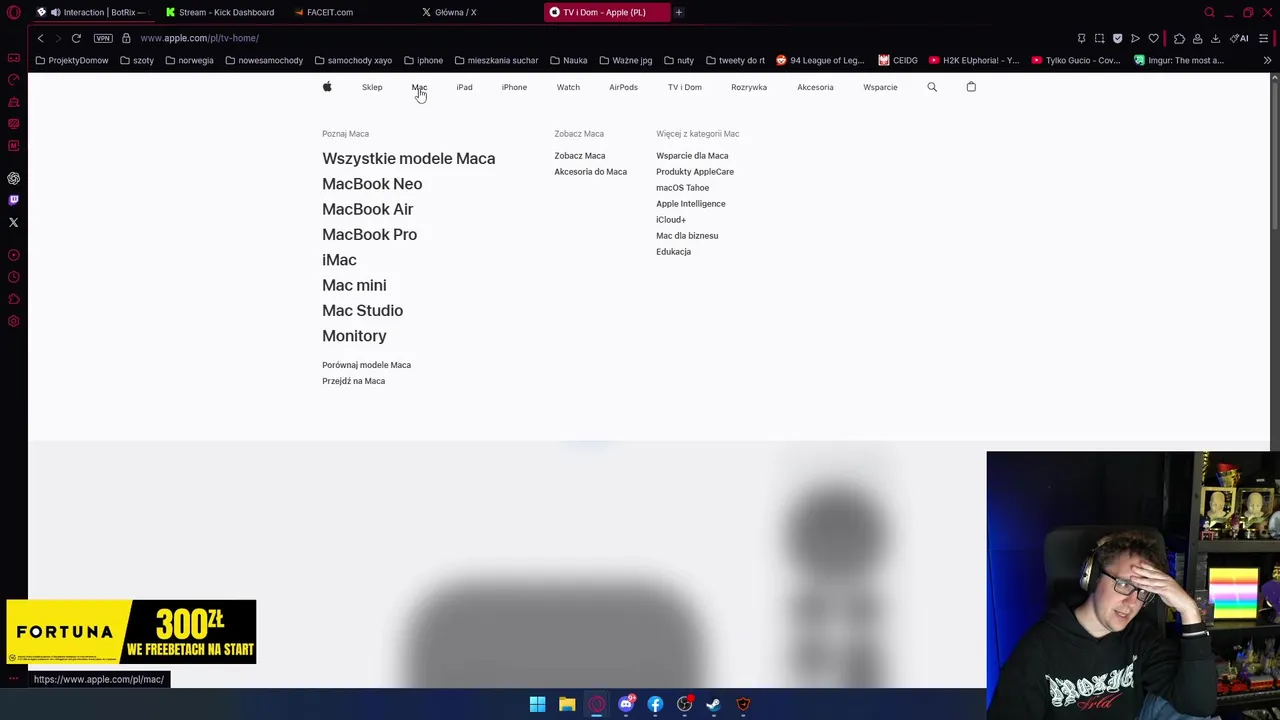Open extensions cube icon in sidebar
Screen dimensions: 1280x720
13,299
